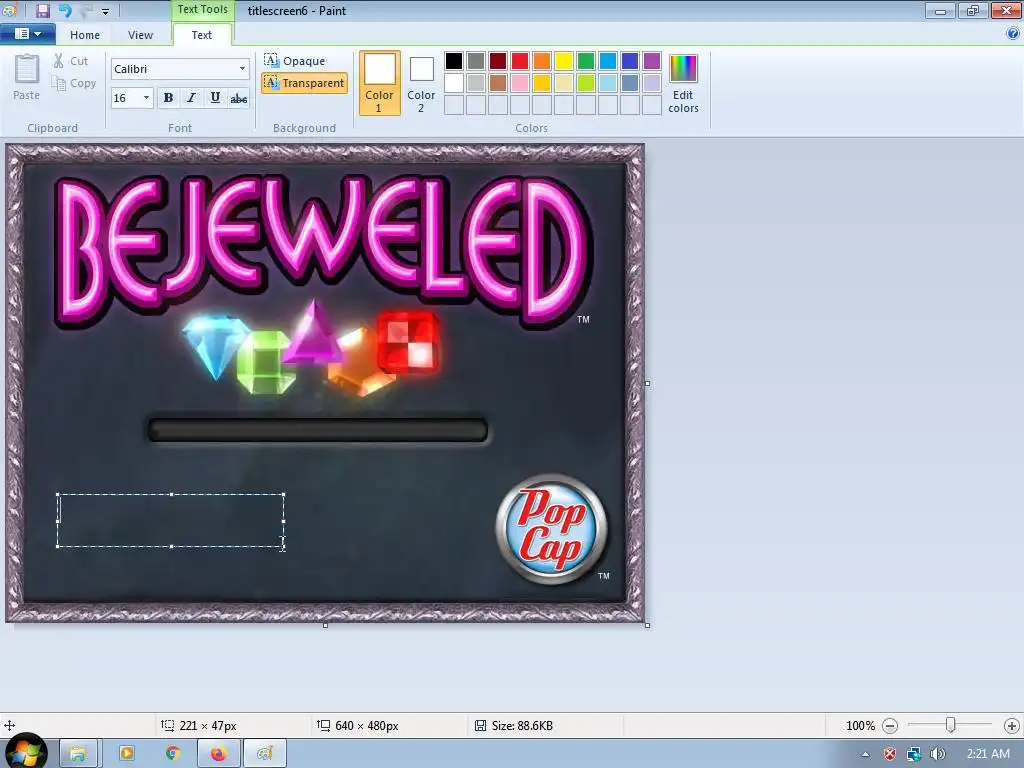Click the network tray icon

tap(914, 754)
